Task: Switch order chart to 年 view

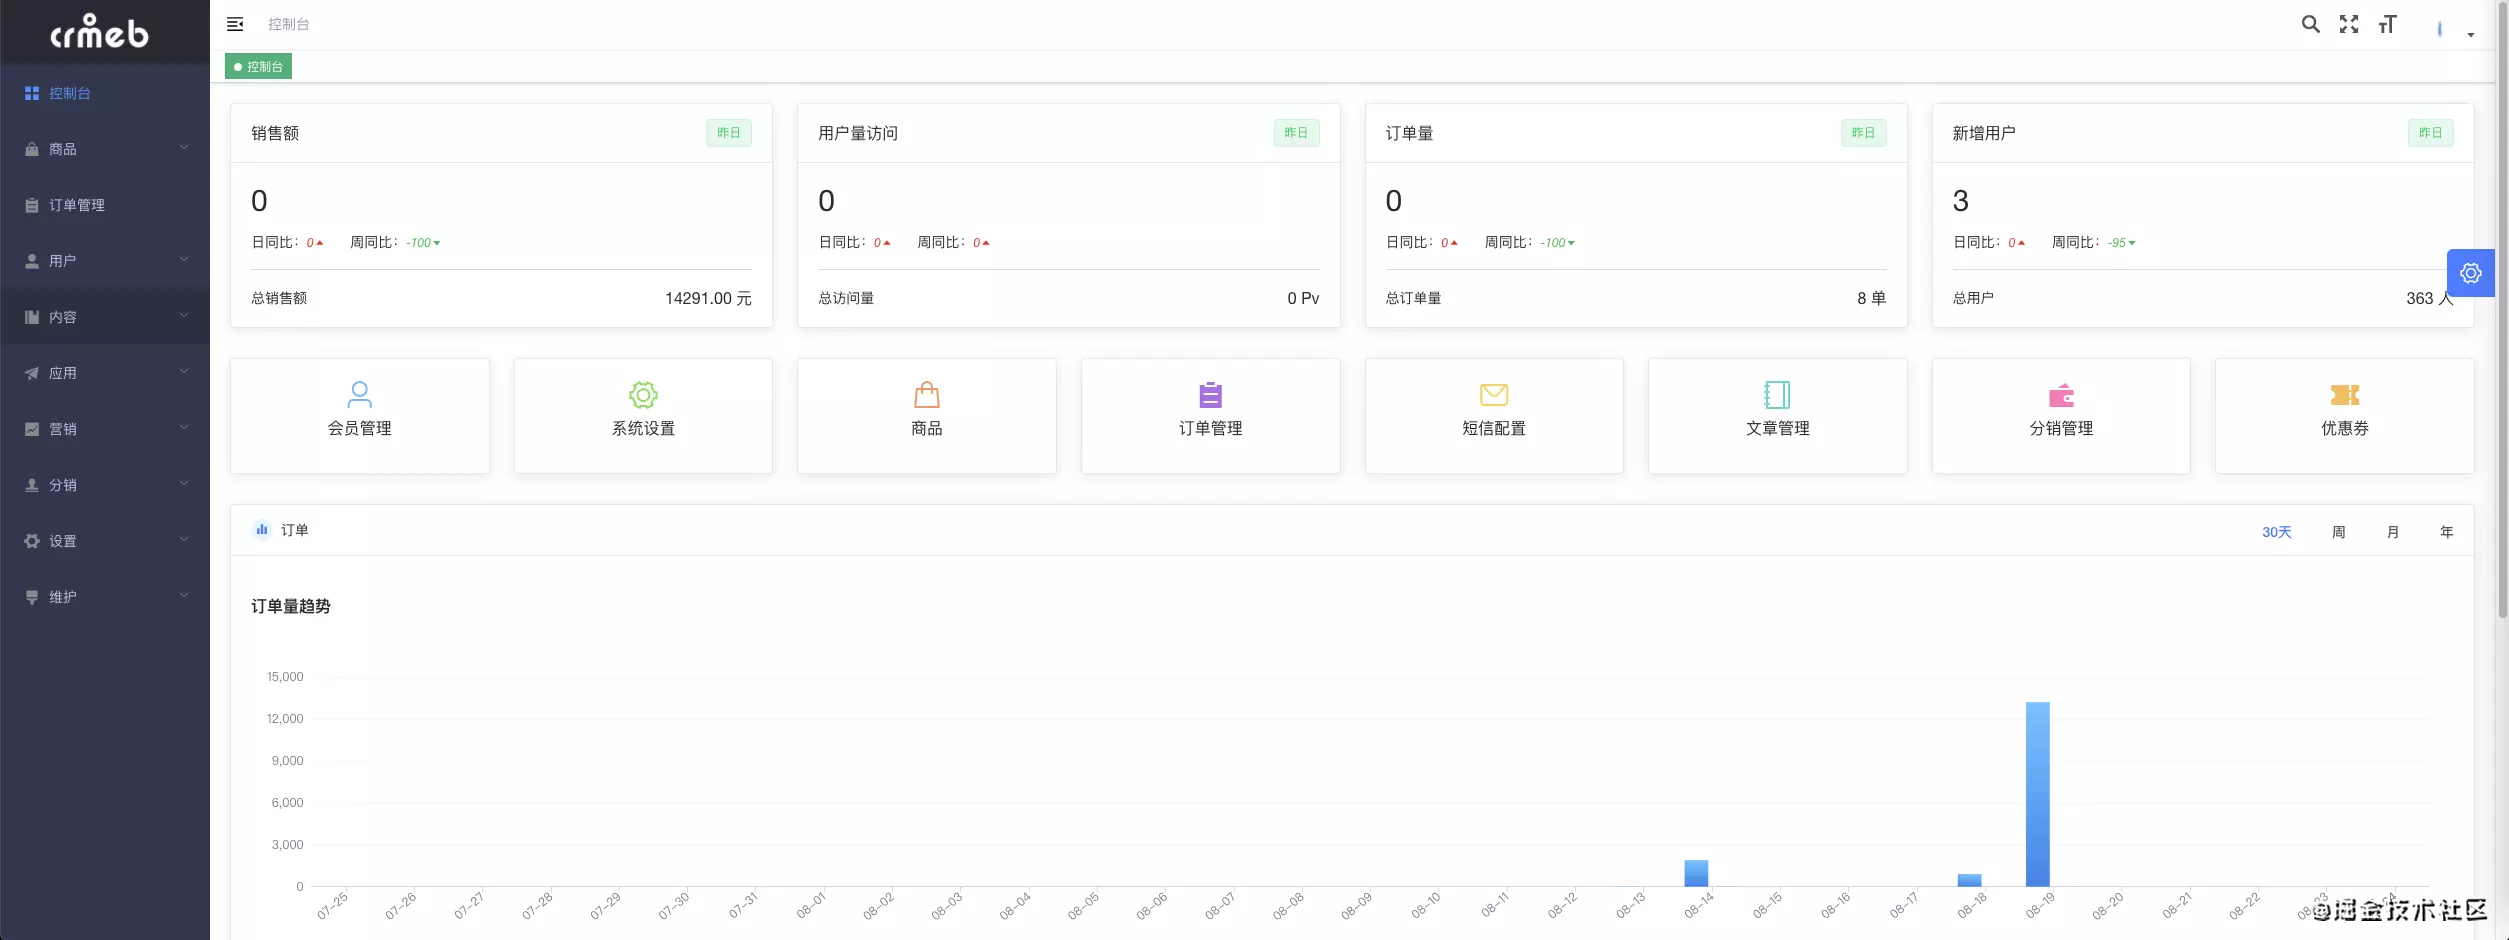Action: pyautogui.click(x=2447, y=532)
